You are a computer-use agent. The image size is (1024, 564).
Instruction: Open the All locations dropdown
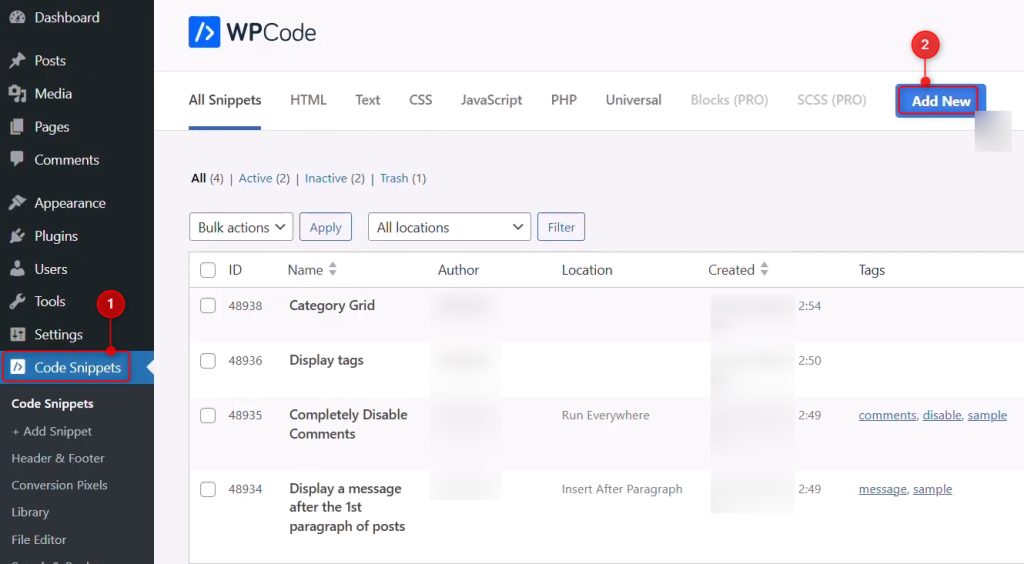[x=449, y=227]
